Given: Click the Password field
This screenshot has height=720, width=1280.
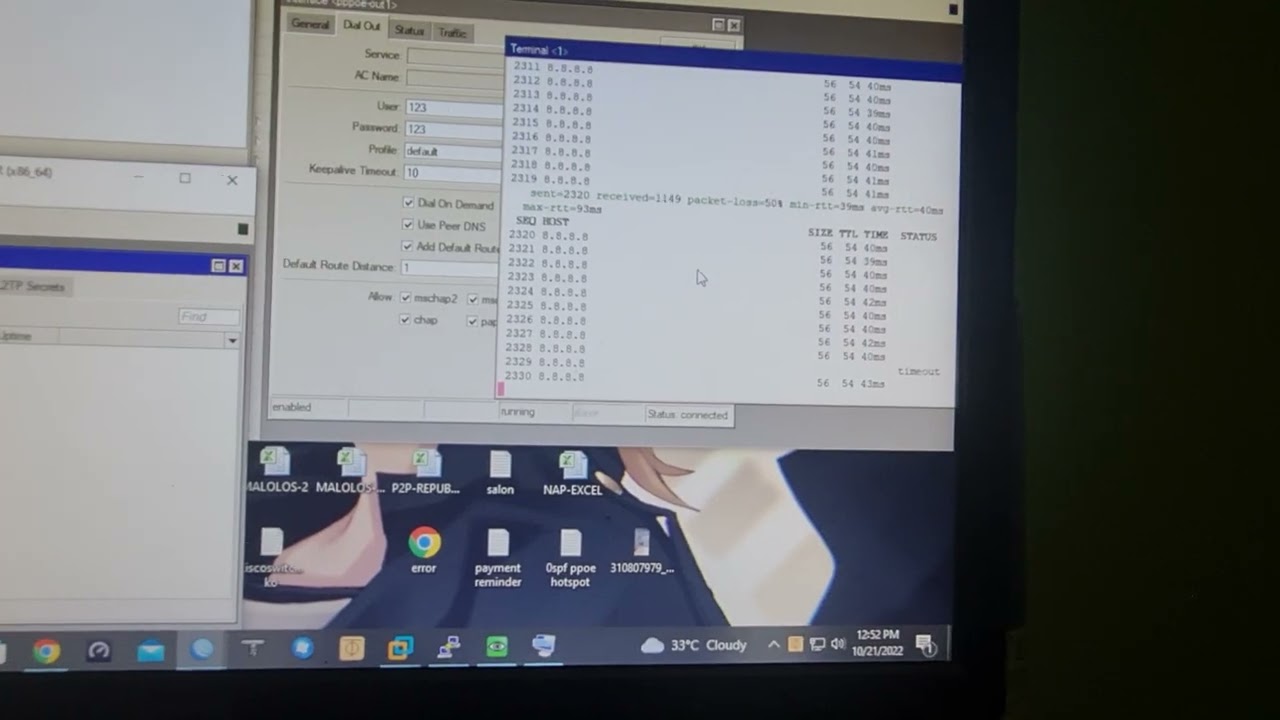Looking at the screenshot, I should point(454,129).
